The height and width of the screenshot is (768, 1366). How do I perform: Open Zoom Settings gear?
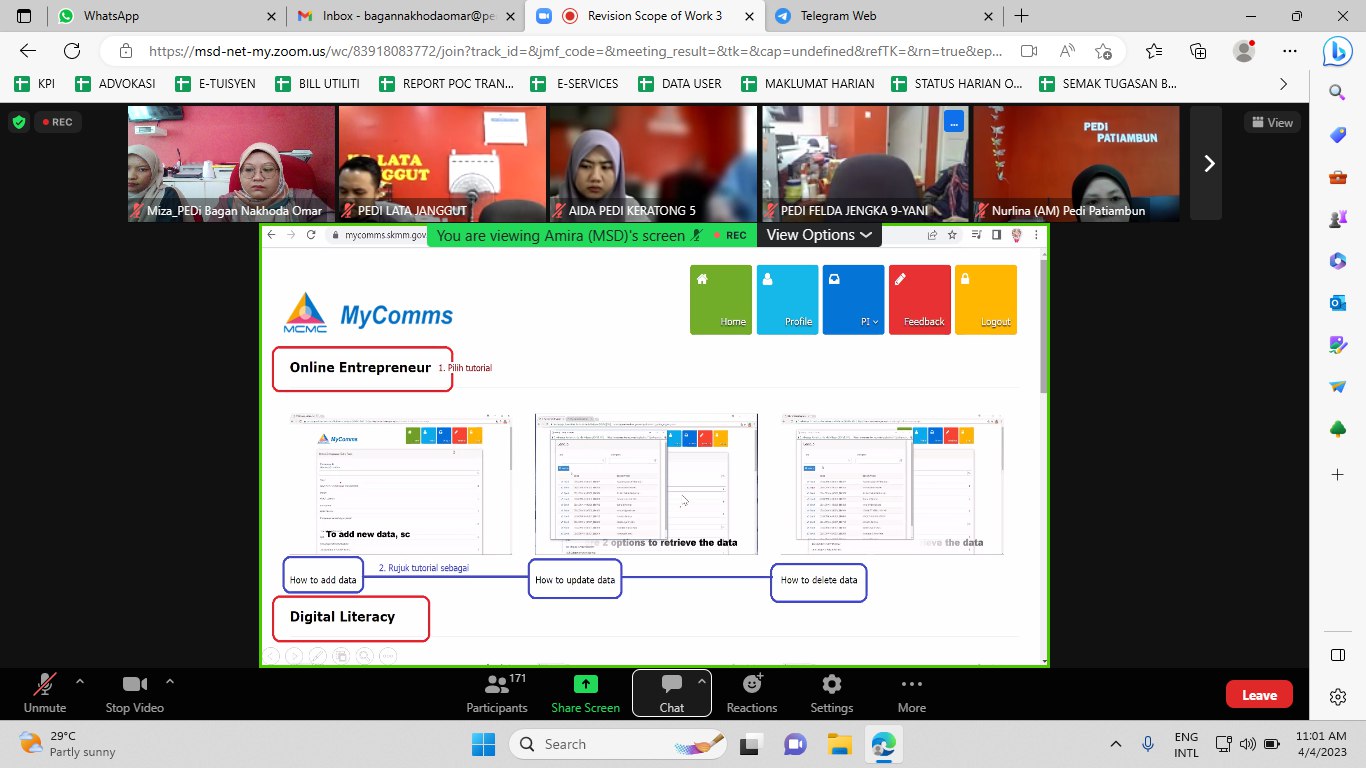click(x=832, y=693)
